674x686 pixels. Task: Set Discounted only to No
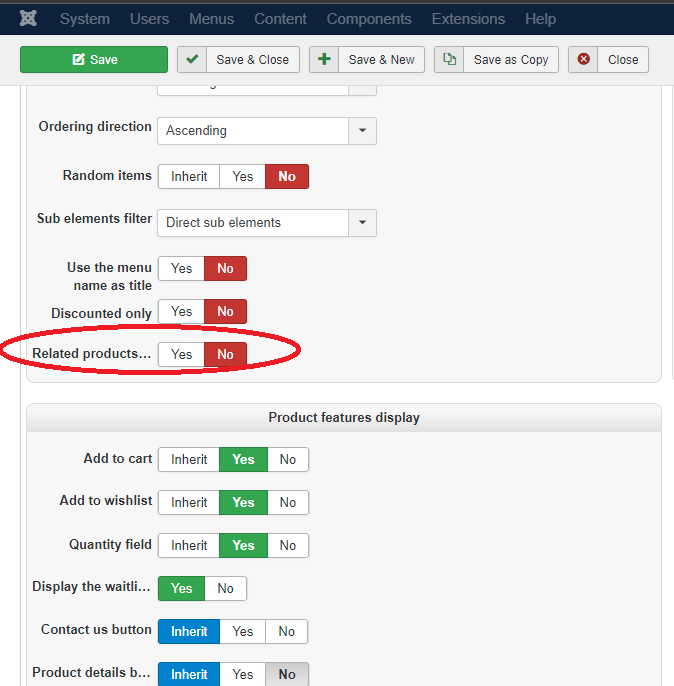225,312
